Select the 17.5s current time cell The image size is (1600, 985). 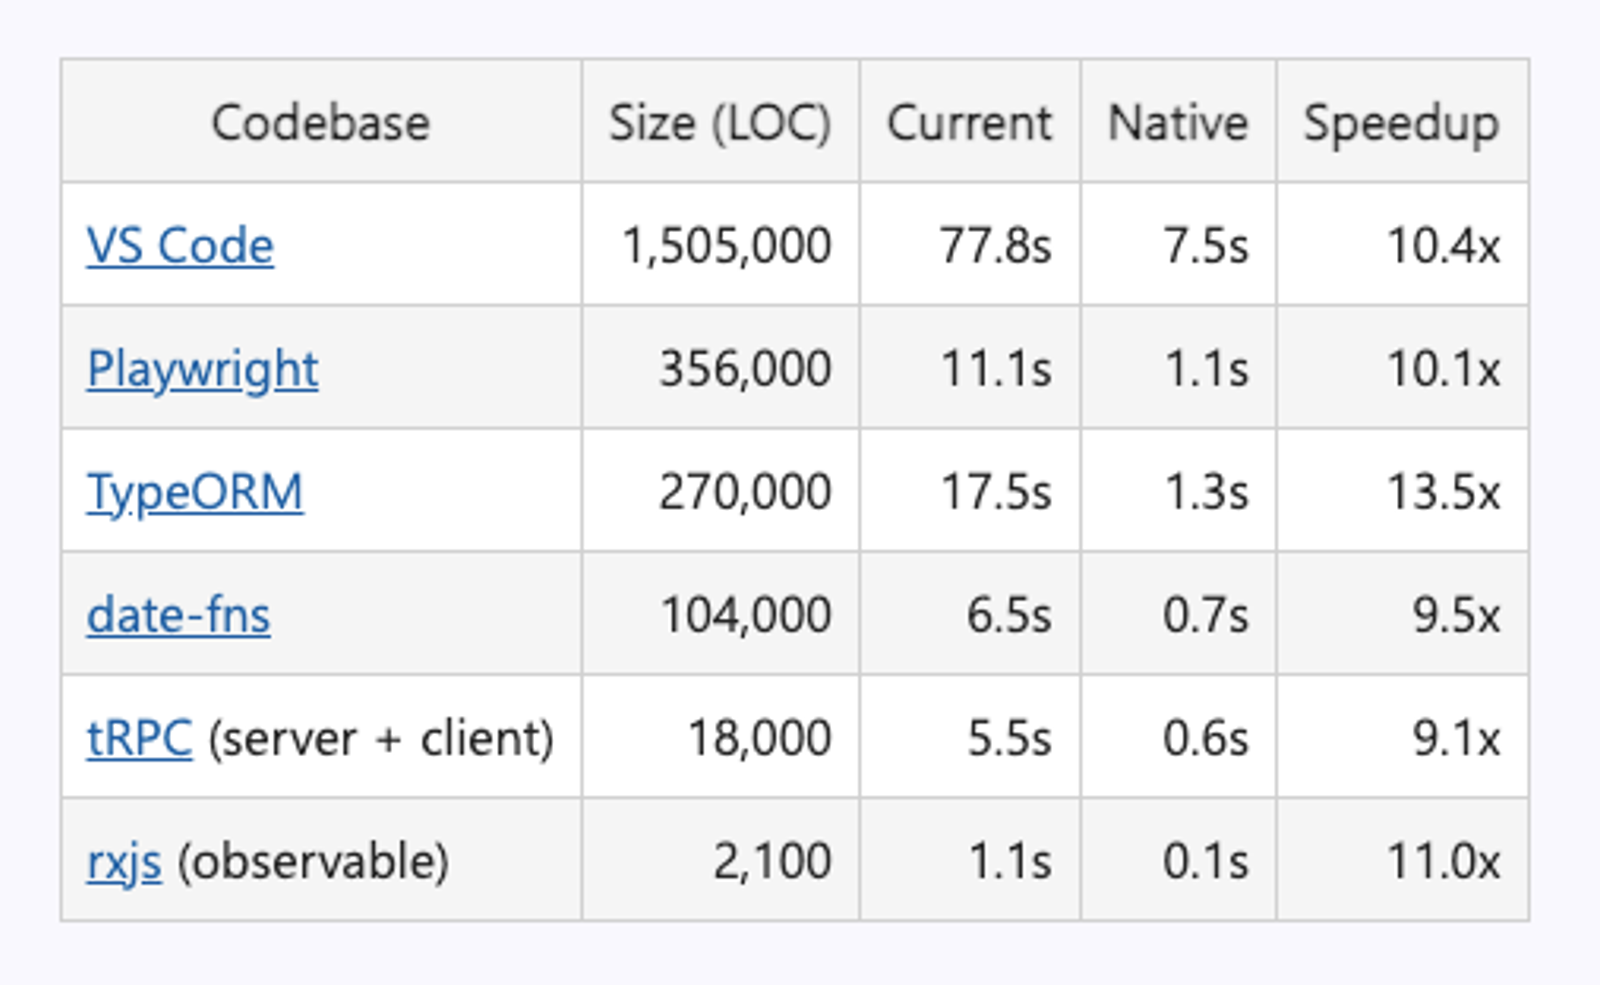click(x=969, y=490)
